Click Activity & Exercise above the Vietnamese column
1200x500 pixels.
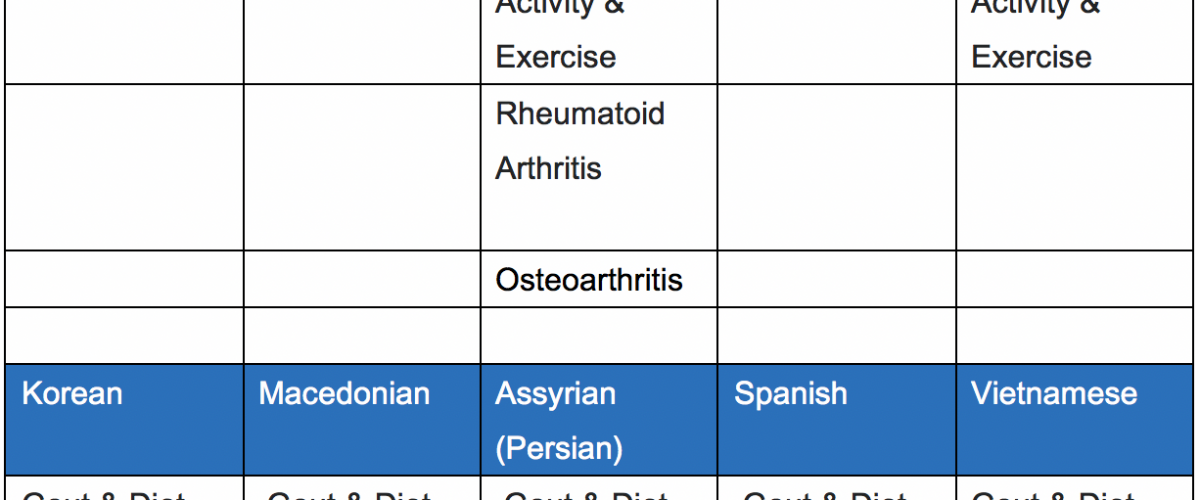click(1036, 30)
